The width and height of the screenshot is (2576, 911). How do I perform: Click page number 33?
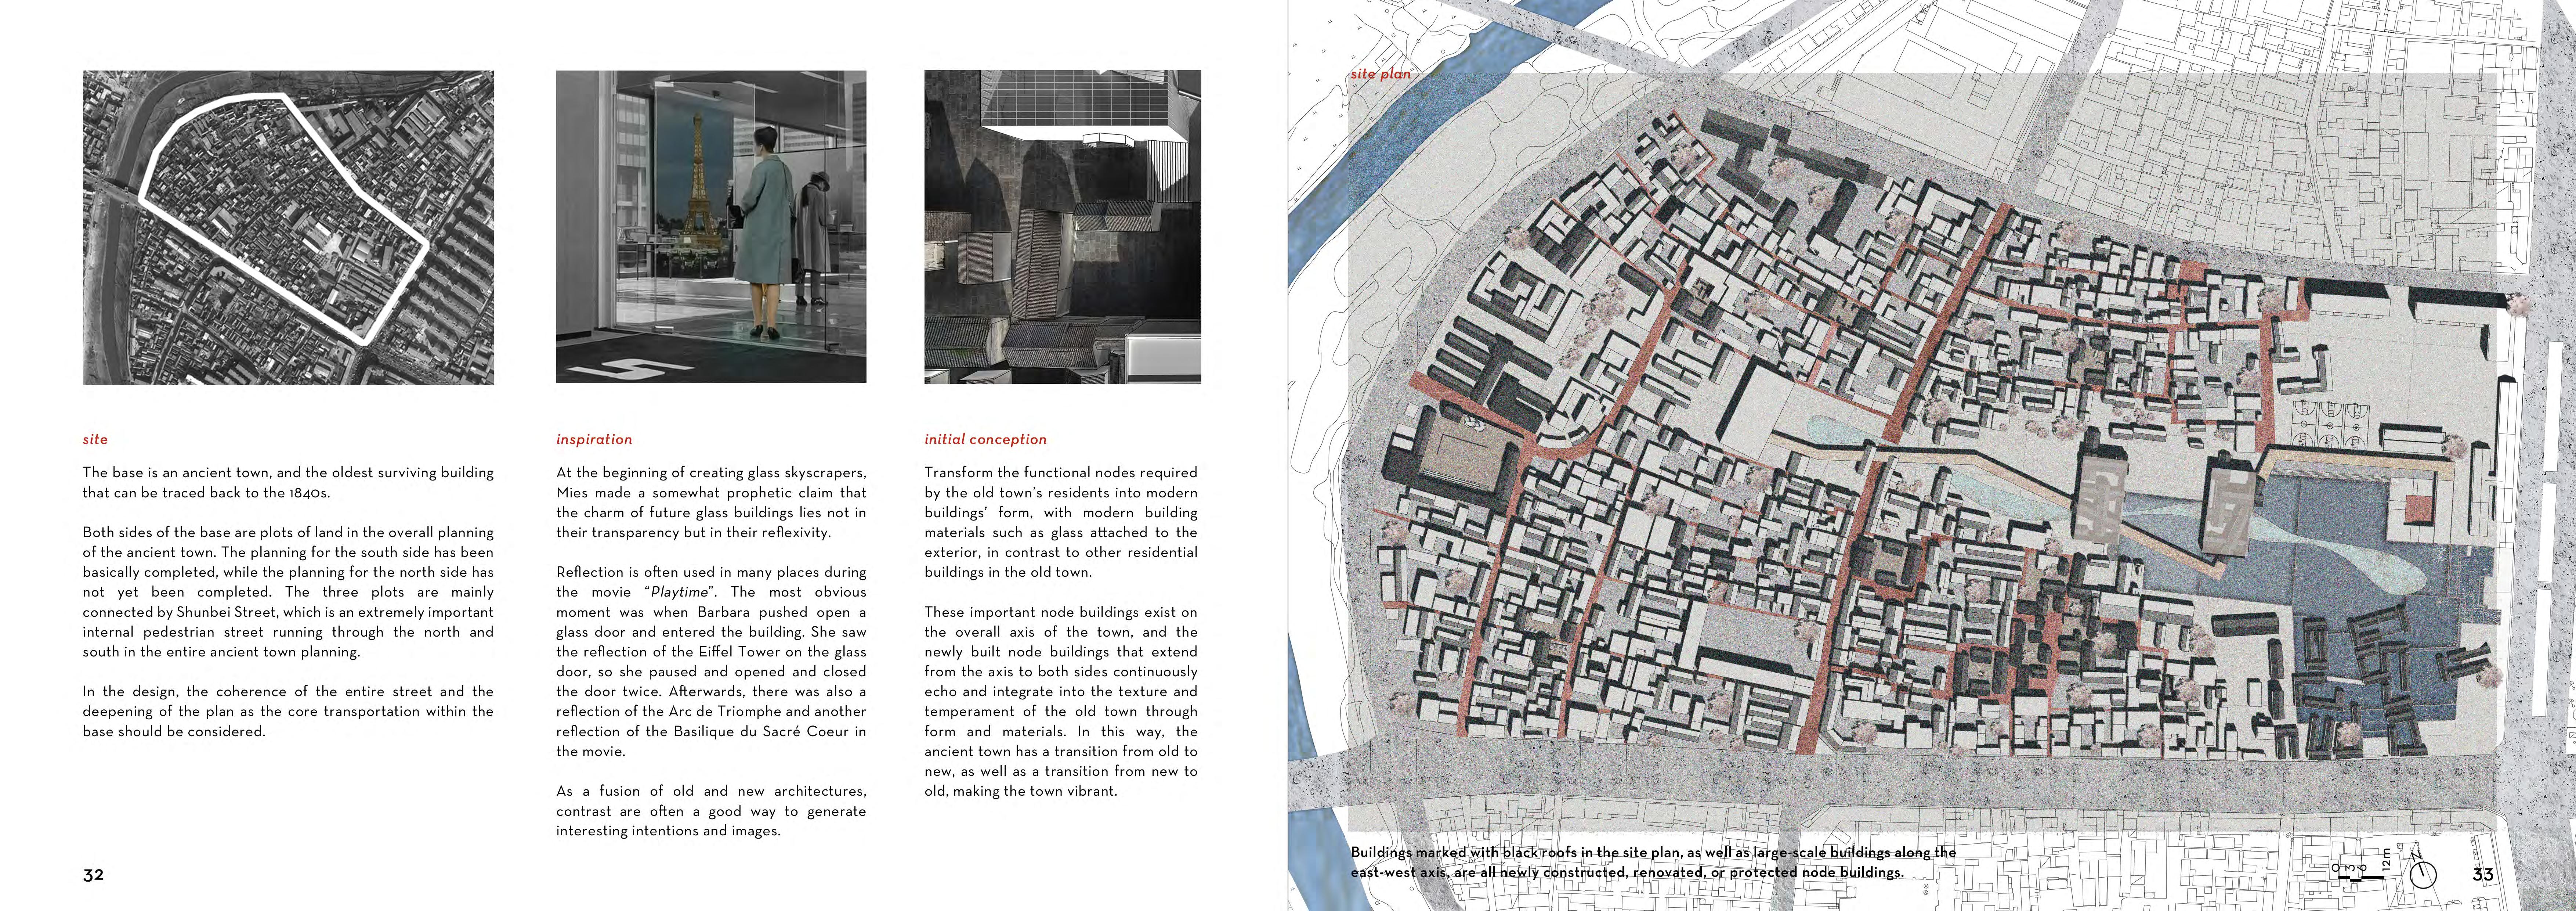coord(2483,874)
